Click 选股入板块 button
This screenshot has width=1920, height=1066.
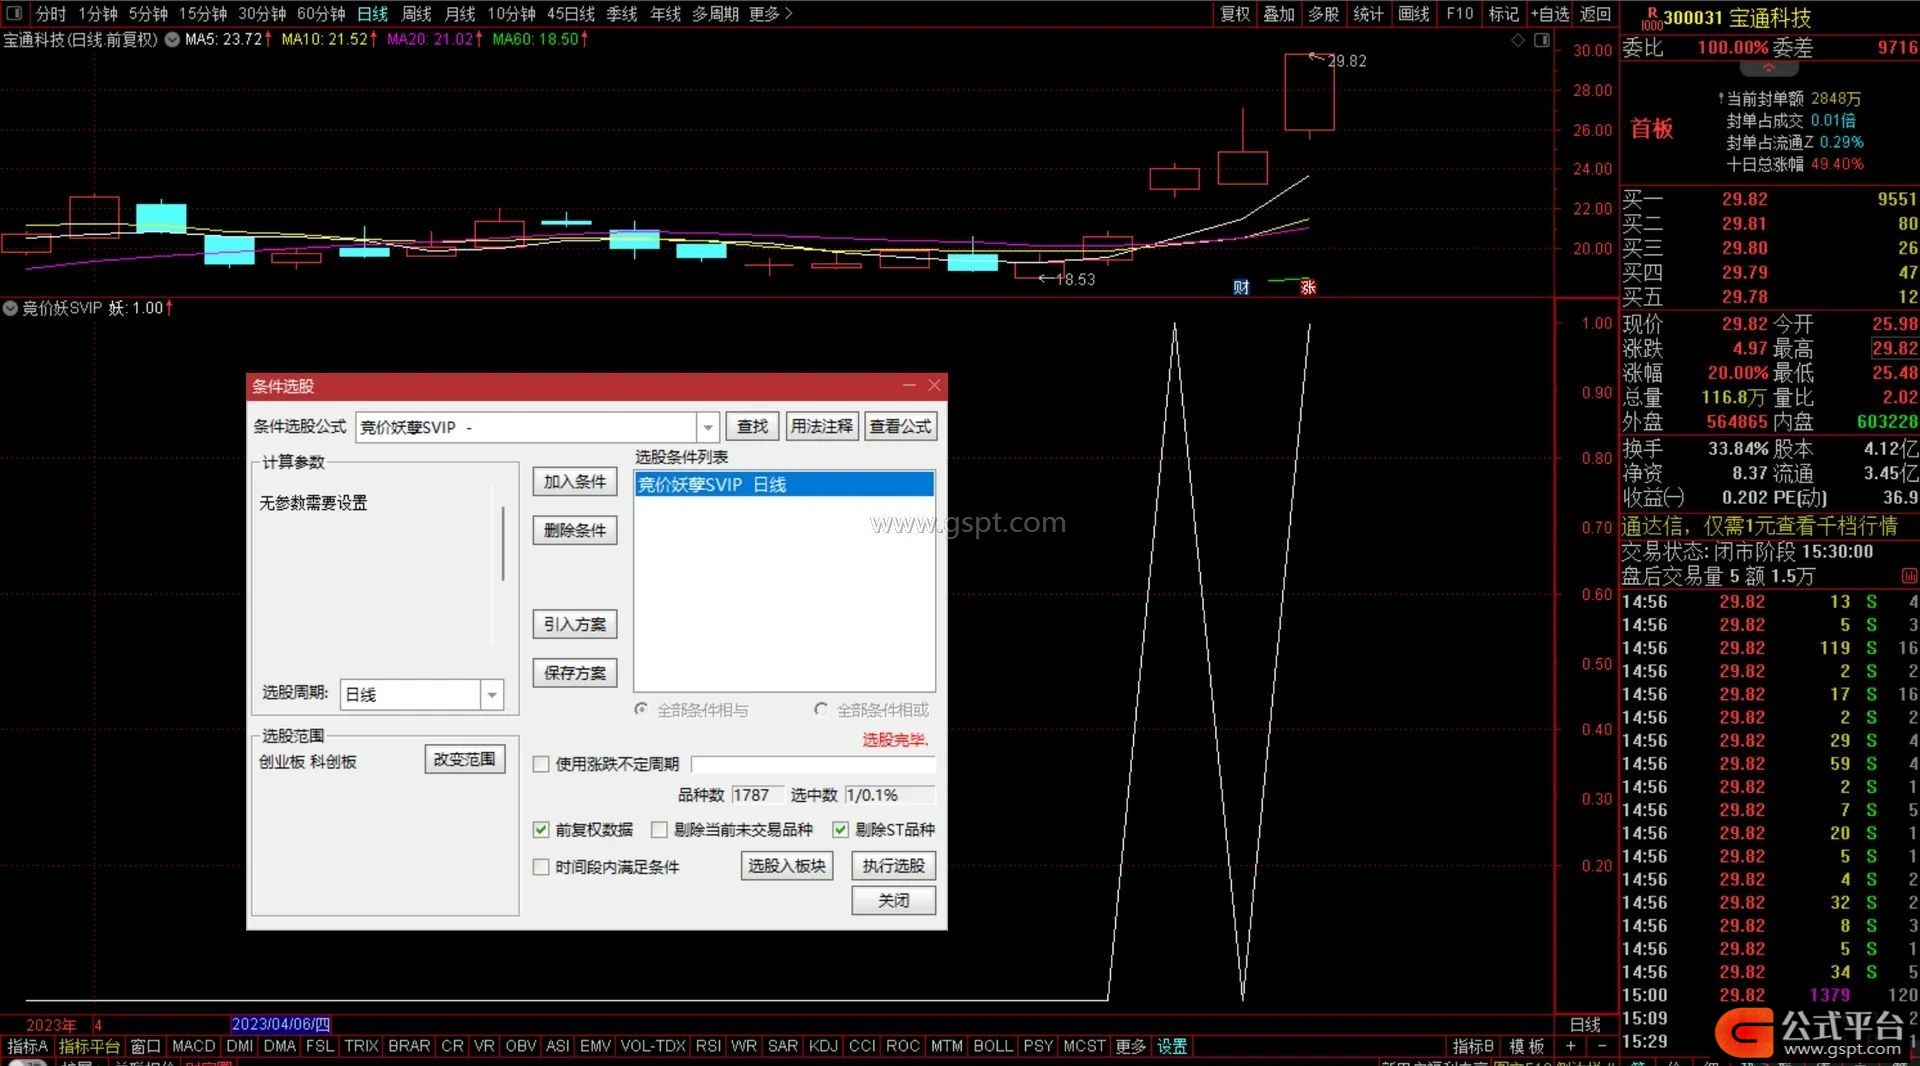tap(787, 866)
